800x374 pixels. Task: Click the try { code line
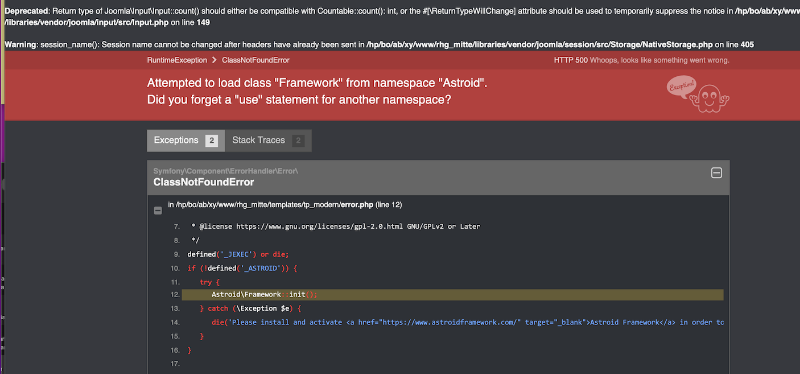point(210,282)
